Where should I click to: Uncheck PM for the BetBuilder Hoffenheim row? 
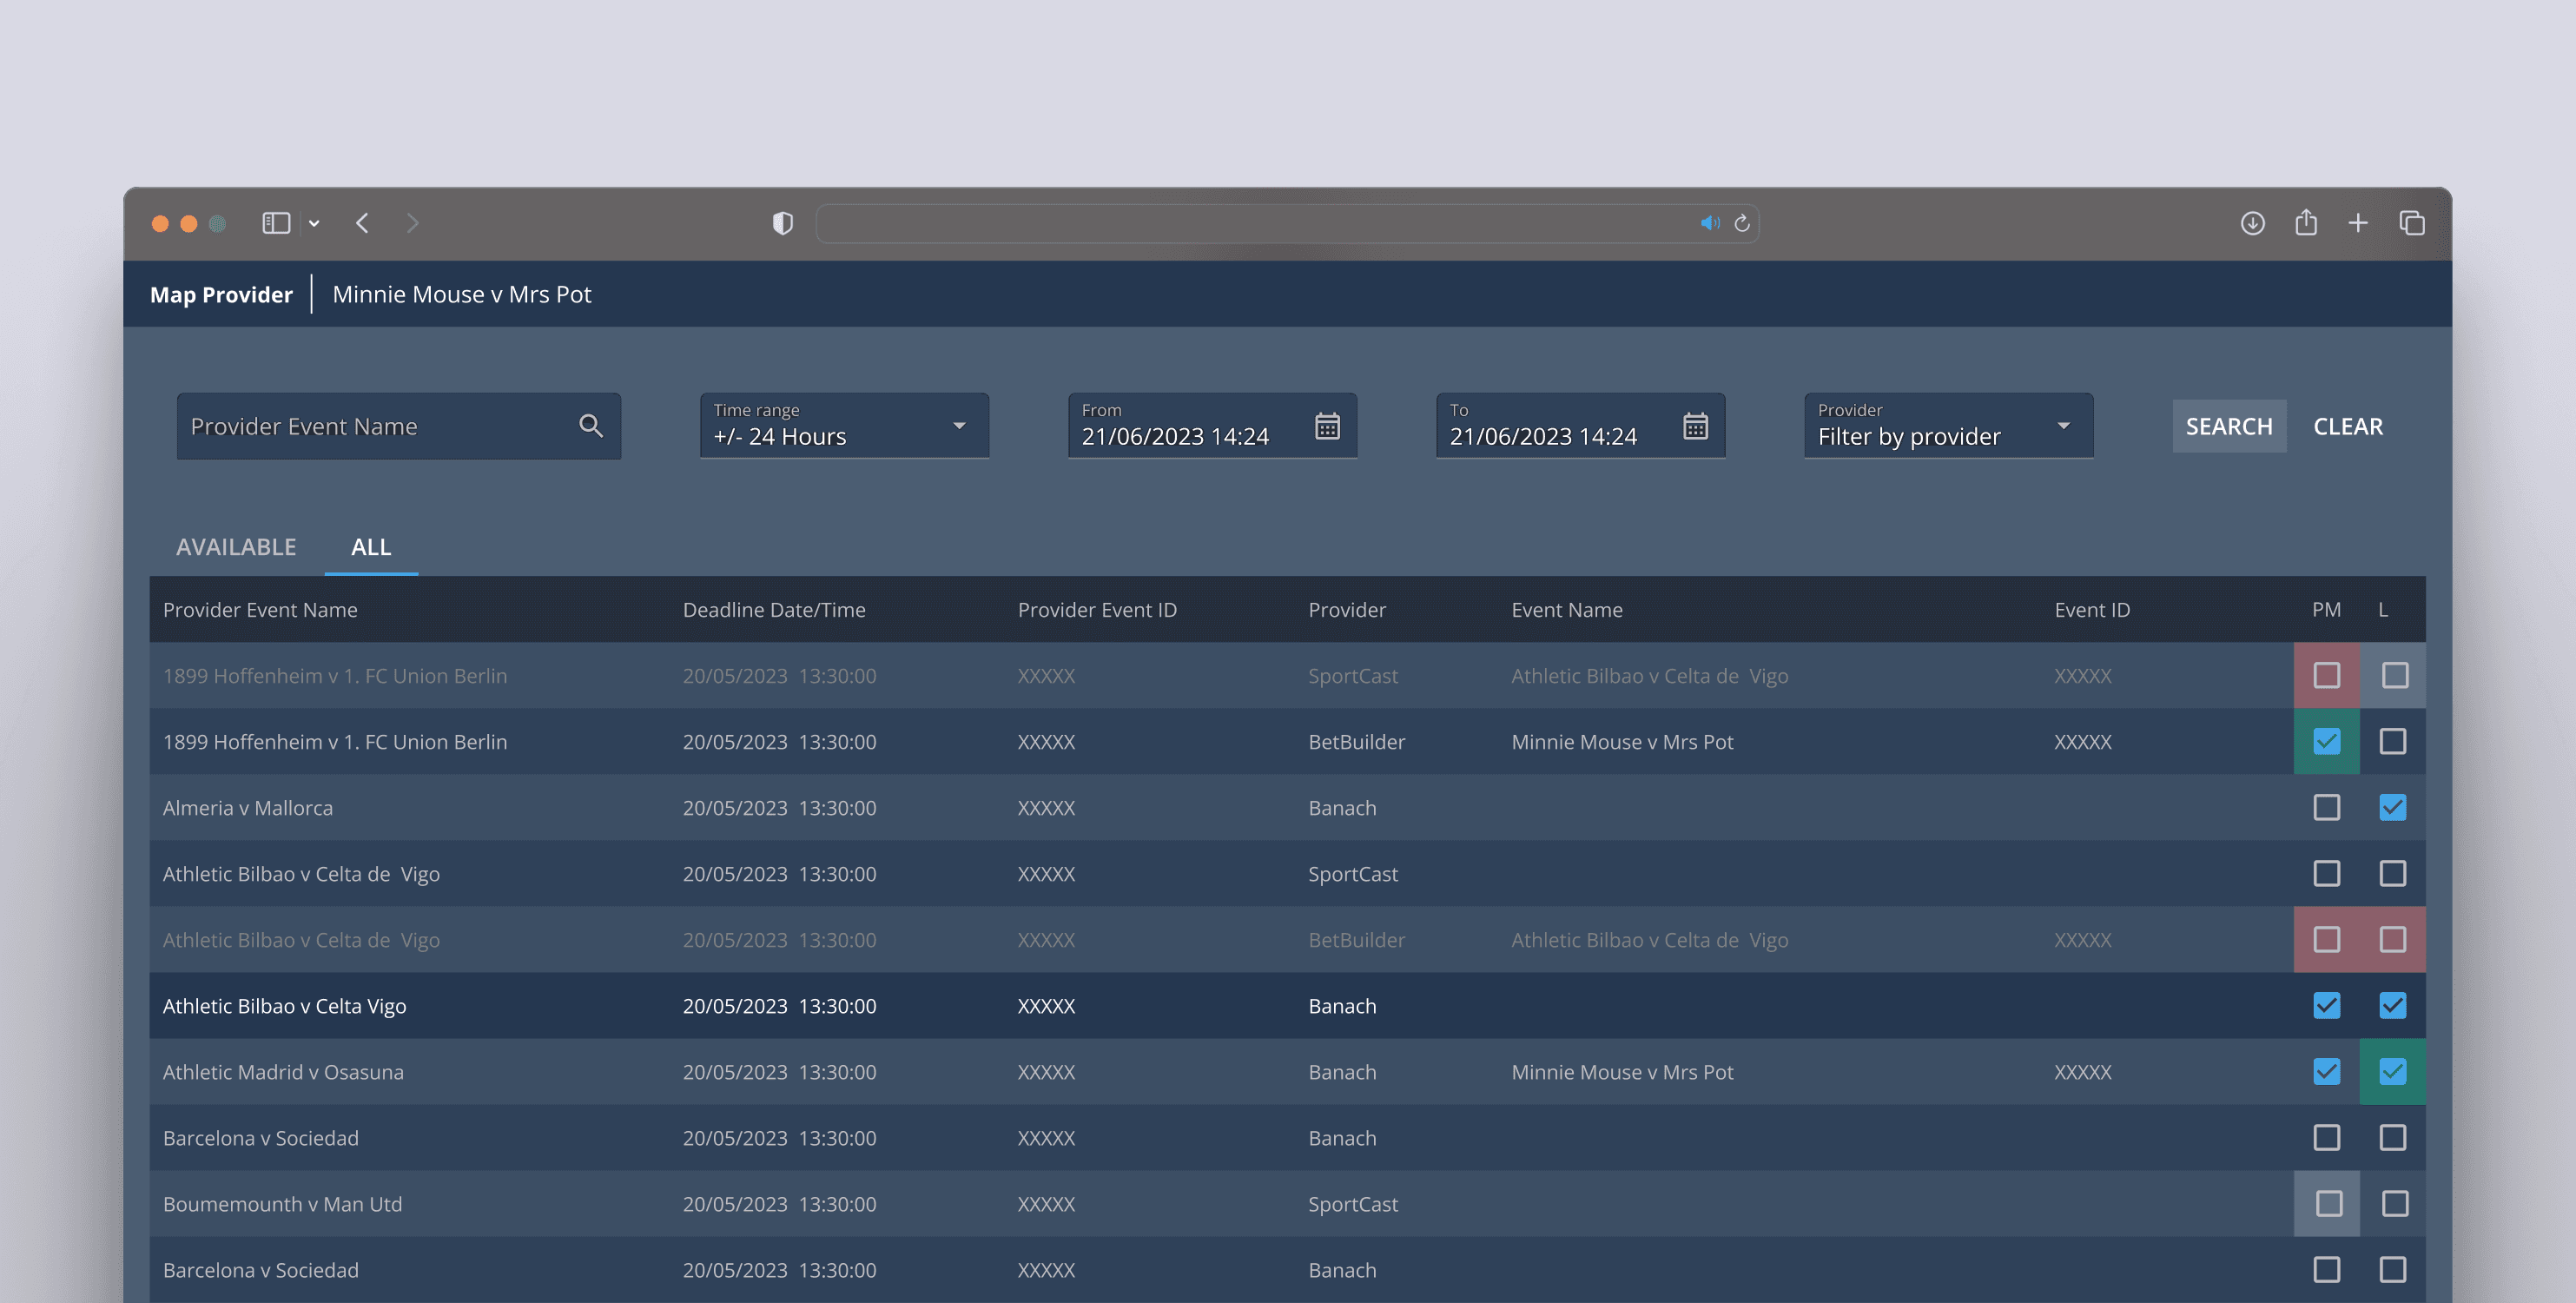pos(2326,741)
